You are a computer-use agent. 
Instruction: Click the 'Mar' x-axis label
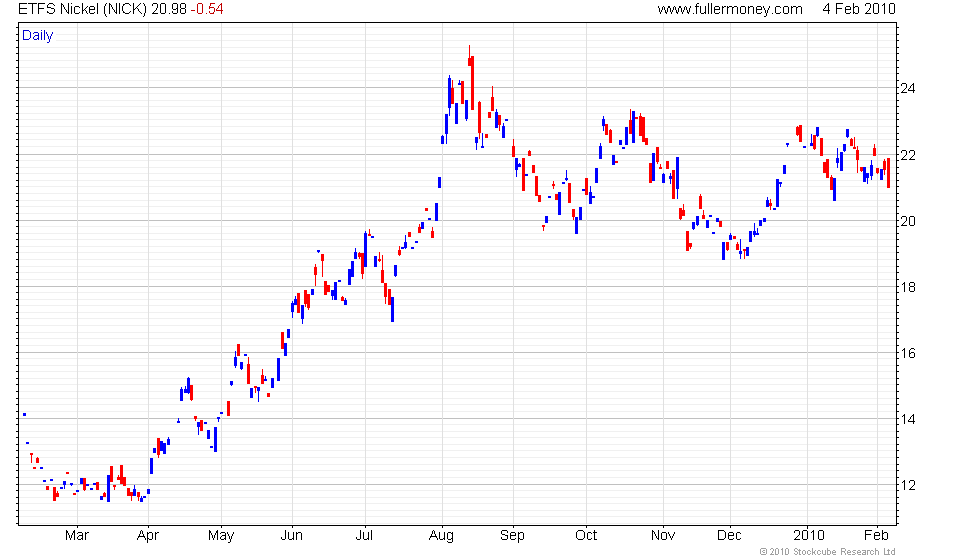[x=77, y=536]
